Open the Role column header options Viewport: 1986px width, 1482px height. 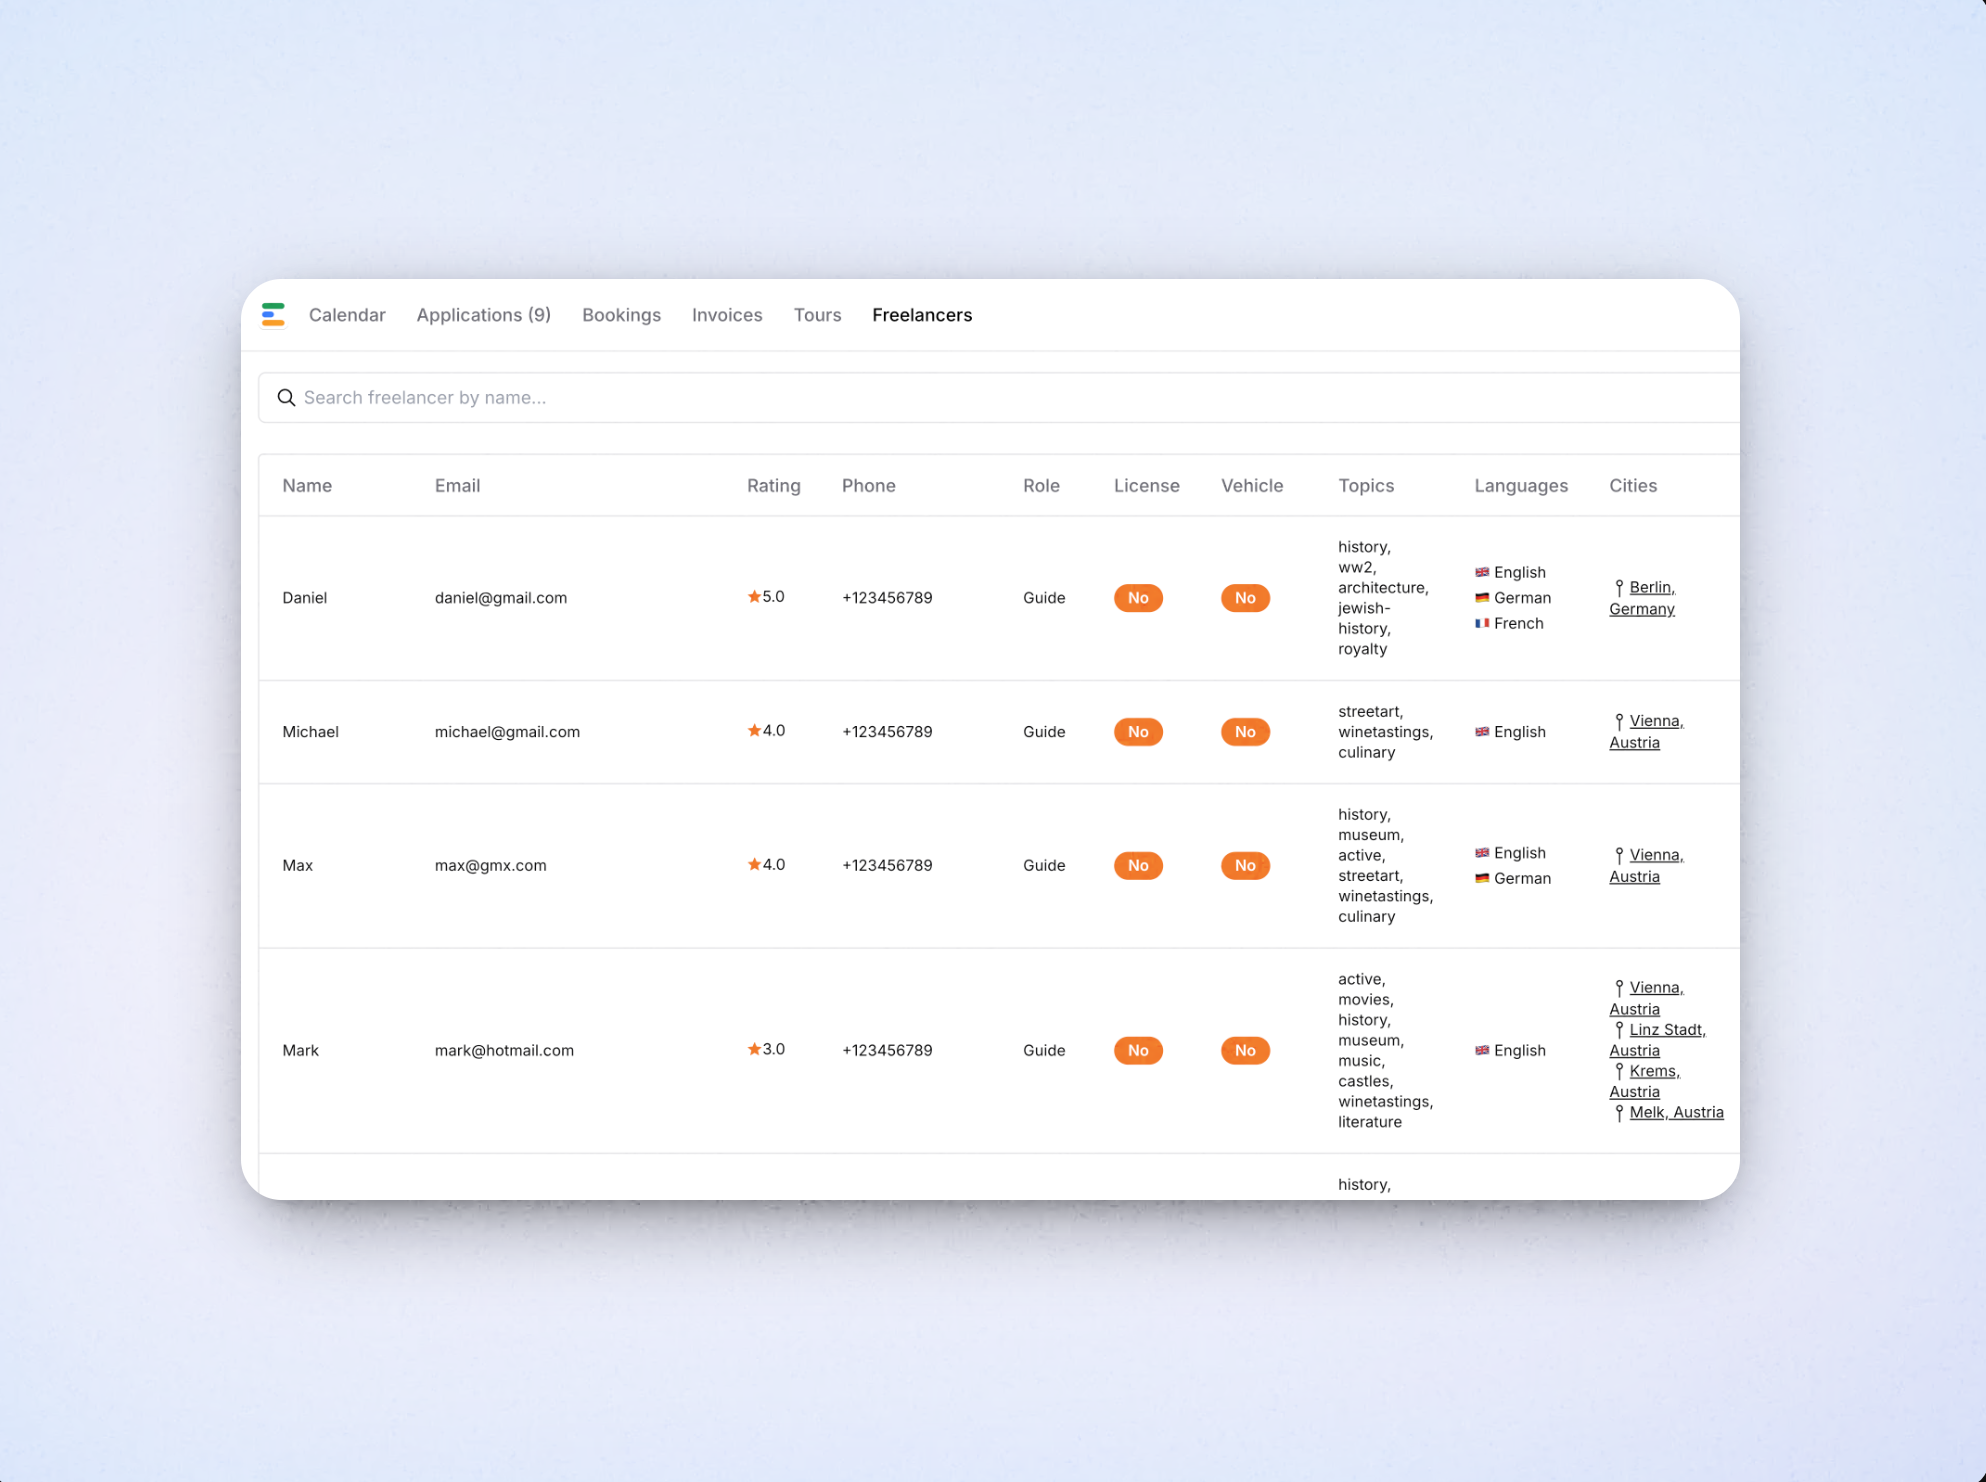point(1041,485)
